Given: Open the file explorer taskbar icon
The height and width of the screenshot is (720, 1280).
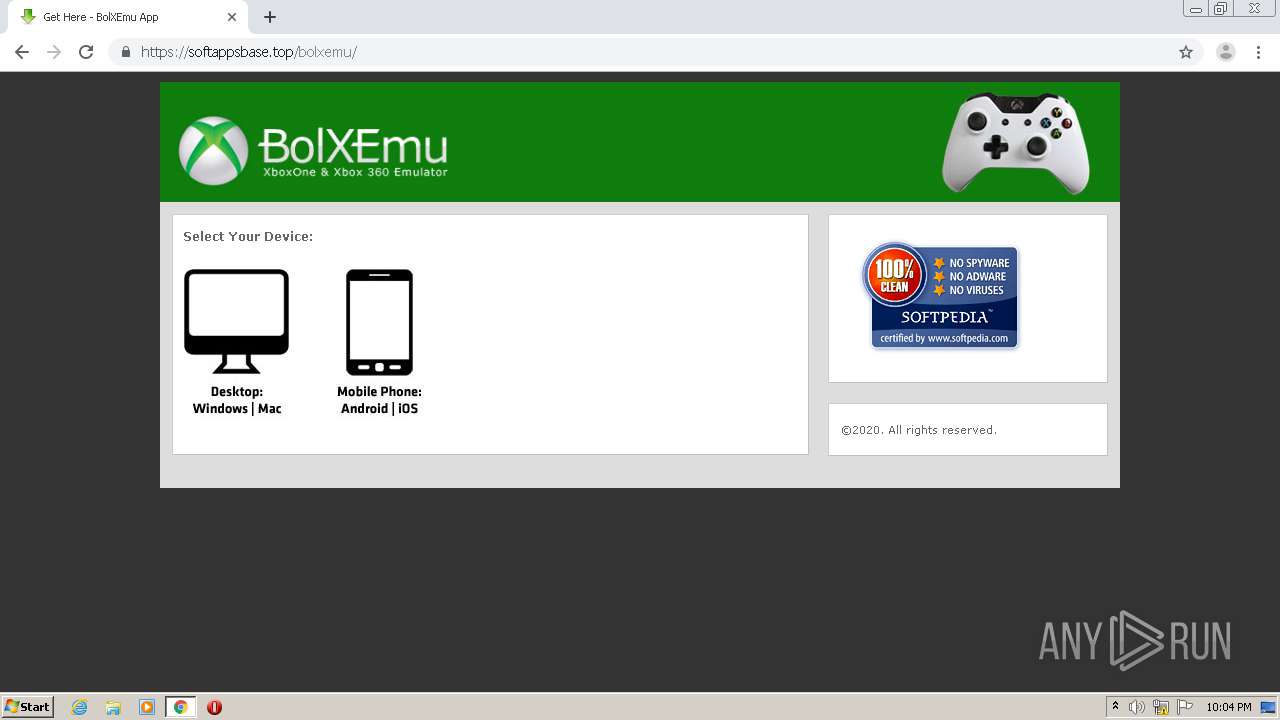Looking at the screenshot, I should pyautogui.click(x=113, y=707).
